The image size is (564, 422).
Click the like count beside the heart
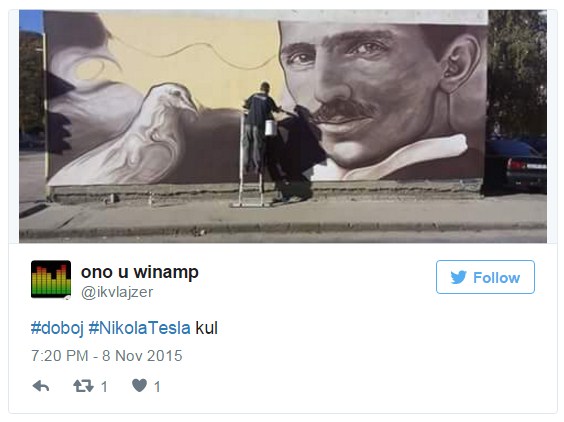click(157, 387)
